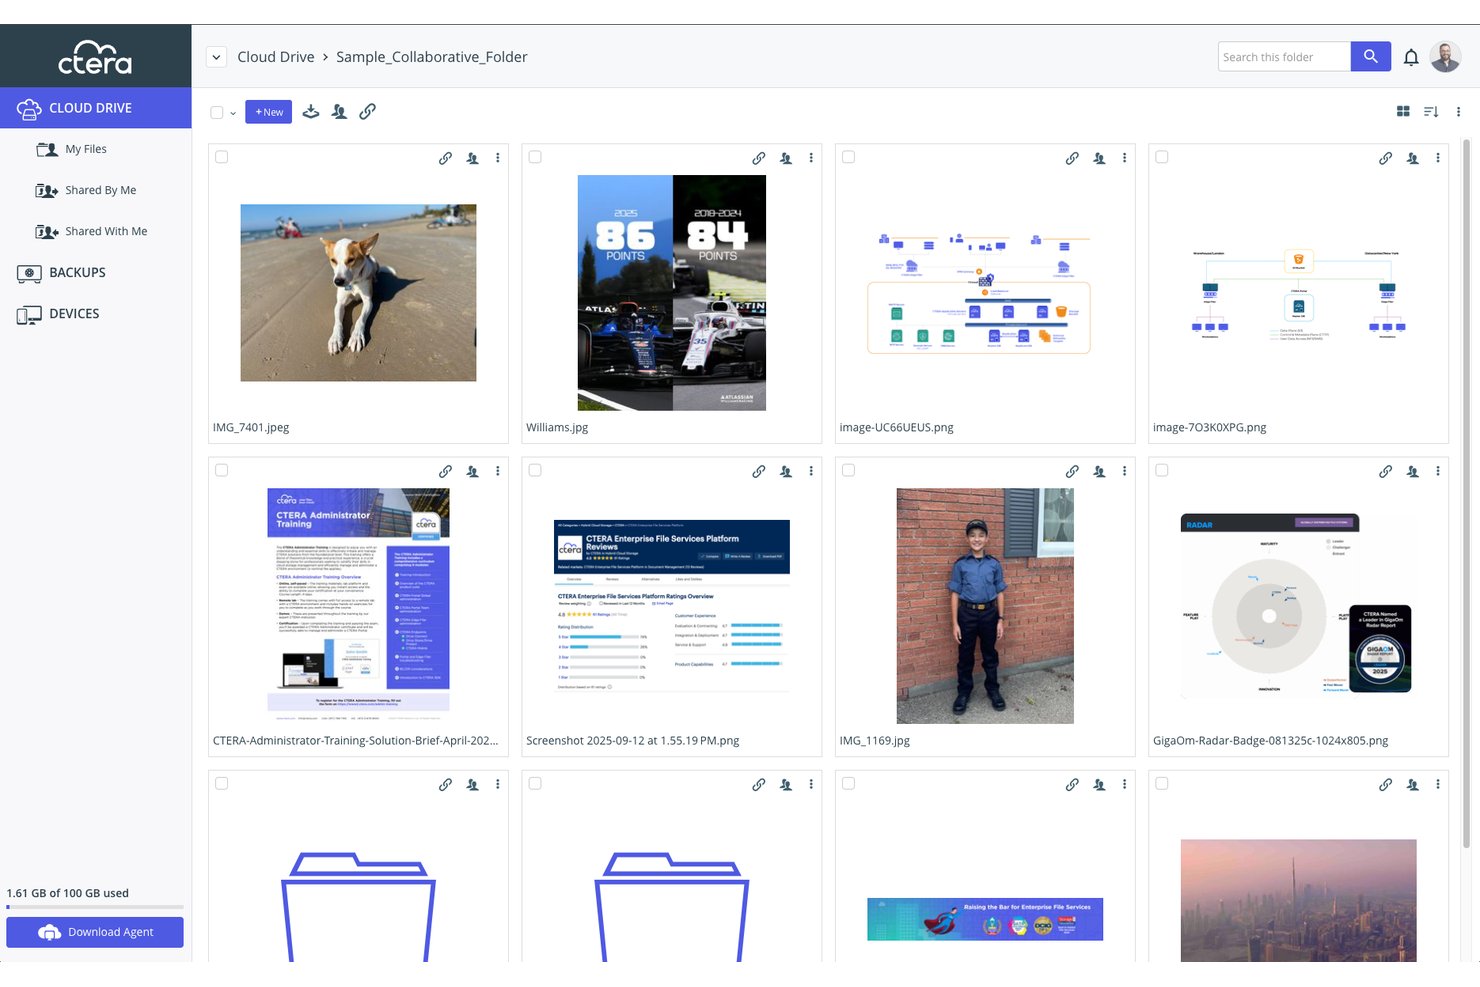The width and height of the screenshot is (1480, 987).
Task: Click the toolbar share-with-users icon
Action: click(x=339, y=112)
